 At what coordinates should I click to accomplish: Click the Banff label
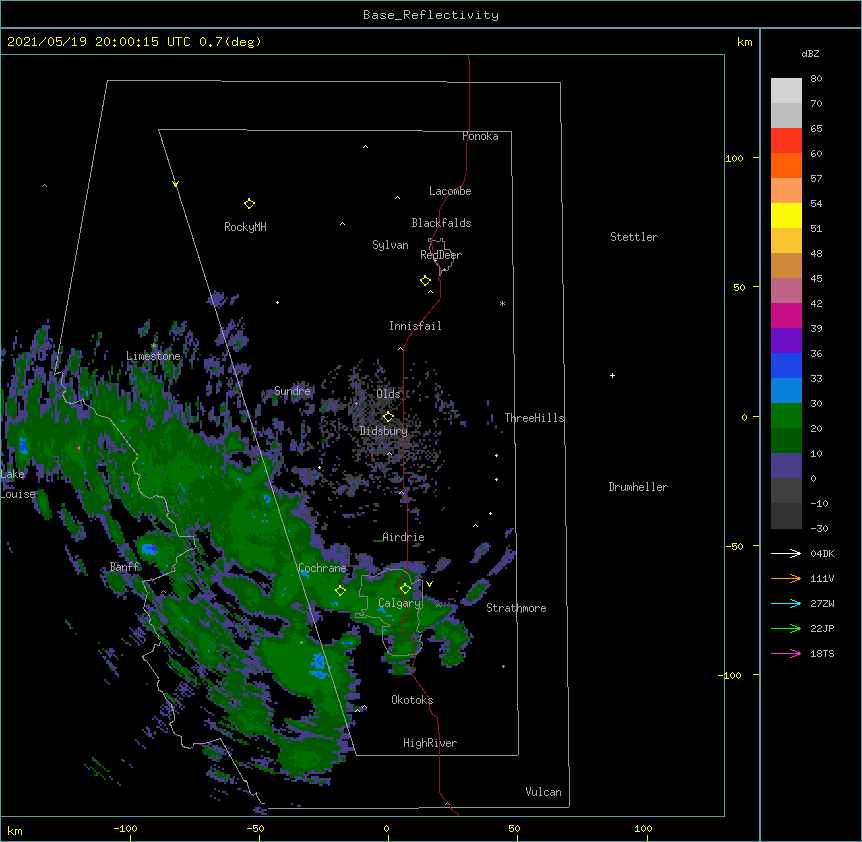(125, 567)
